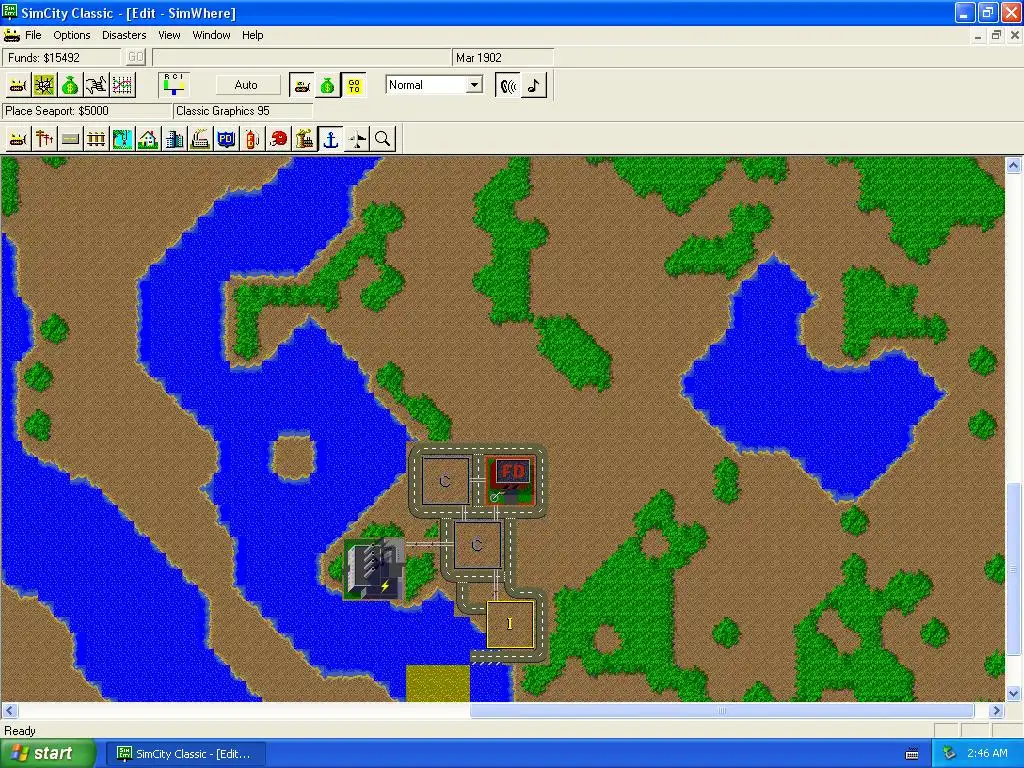Click the keyboard icon in the system tray
The width and height of the screenshot is (1024, 768).
click(x=912, y=754)
